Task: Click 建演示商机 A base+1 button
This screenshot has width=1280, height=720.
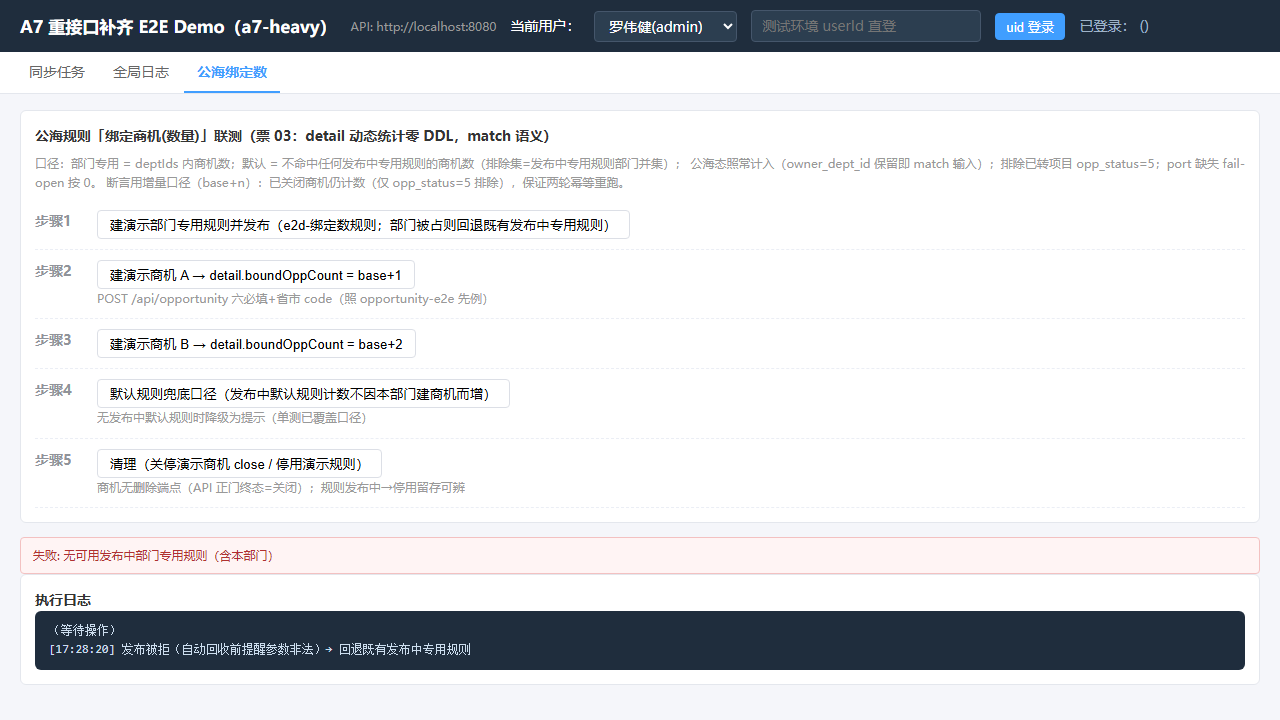Action: (256, 275)
